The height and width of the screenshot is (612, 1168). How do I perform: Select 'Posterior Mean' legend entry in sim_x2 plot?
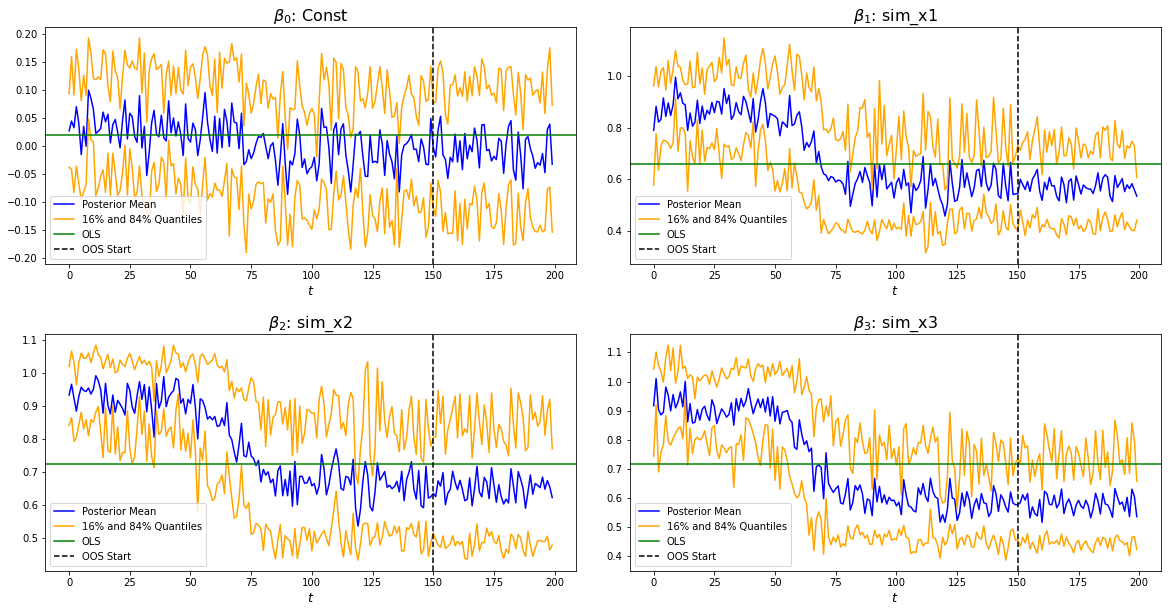104,511
